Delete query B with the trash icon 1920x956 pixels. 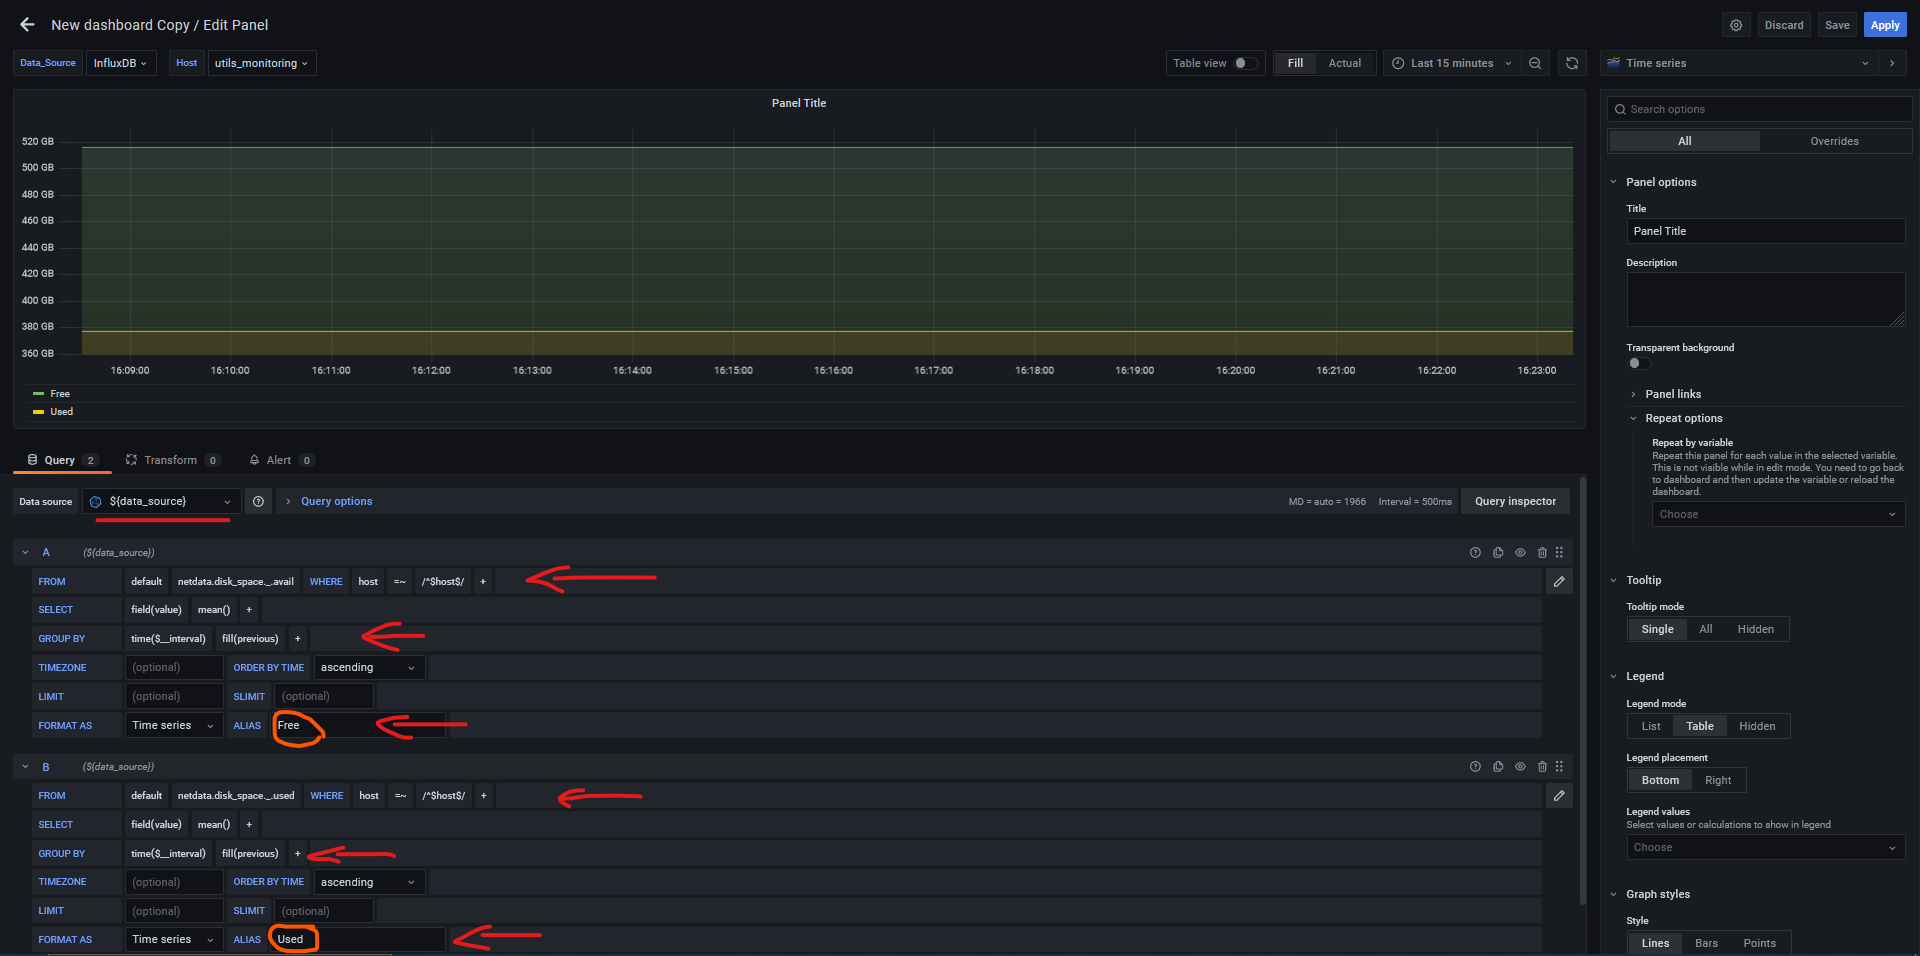[1542, 767]
